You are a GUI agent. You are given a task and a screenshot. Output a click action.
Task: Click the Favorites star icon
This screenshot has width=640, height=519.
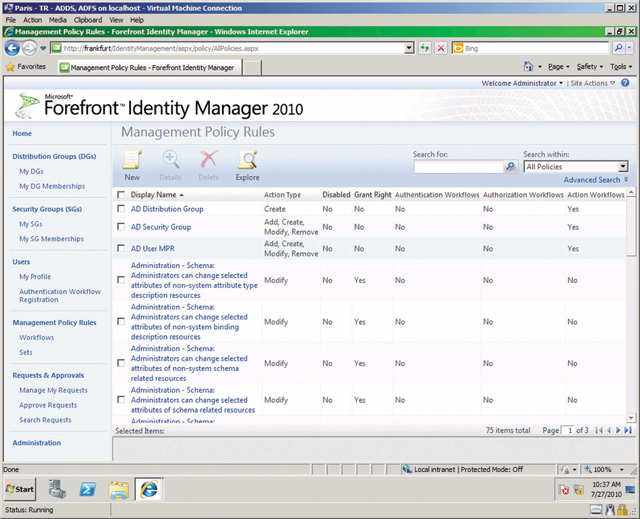tap(10, 67)
